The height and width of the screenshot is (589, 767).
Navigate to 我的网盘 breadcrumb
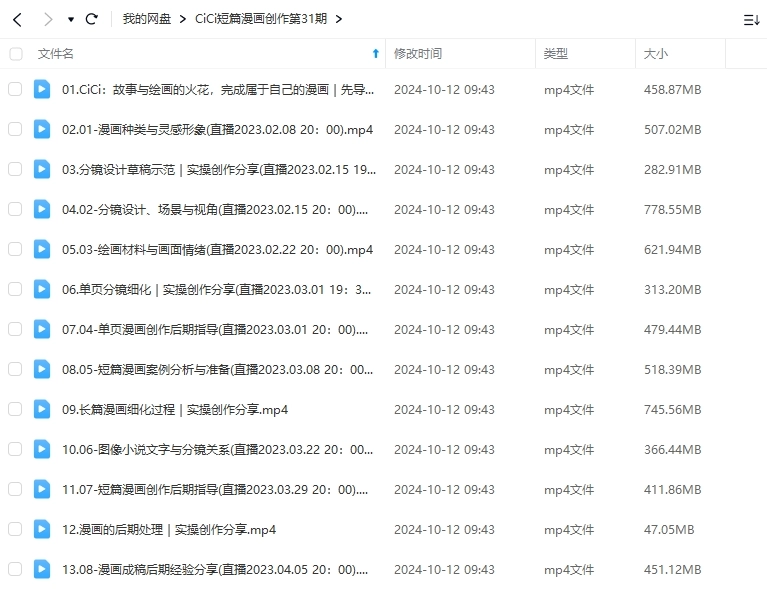pos(146,19)
